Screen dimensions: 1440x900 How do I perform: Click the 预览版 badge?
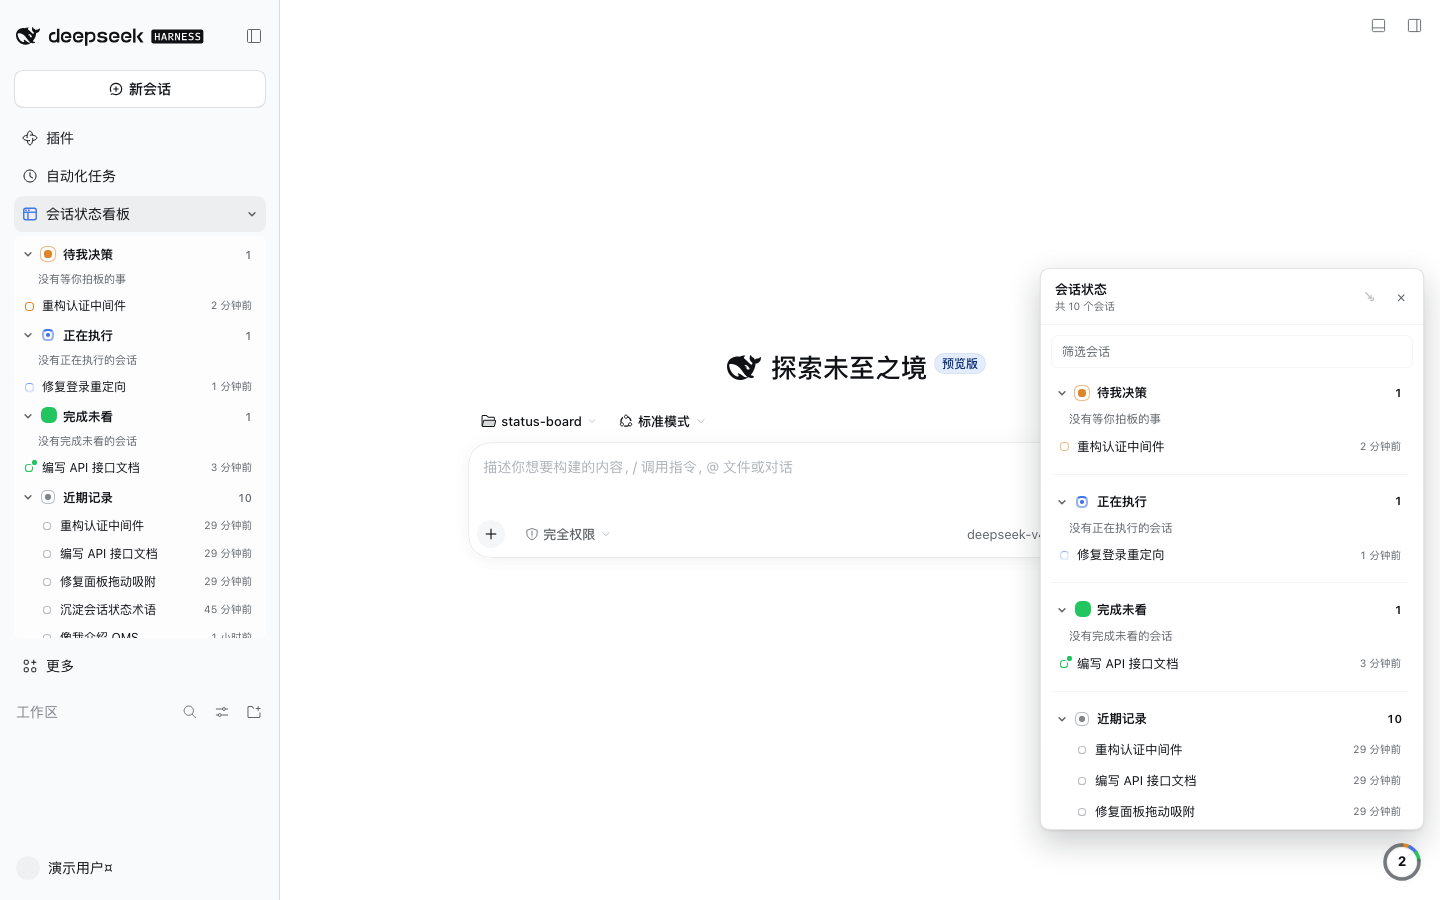tap(960, 364)
